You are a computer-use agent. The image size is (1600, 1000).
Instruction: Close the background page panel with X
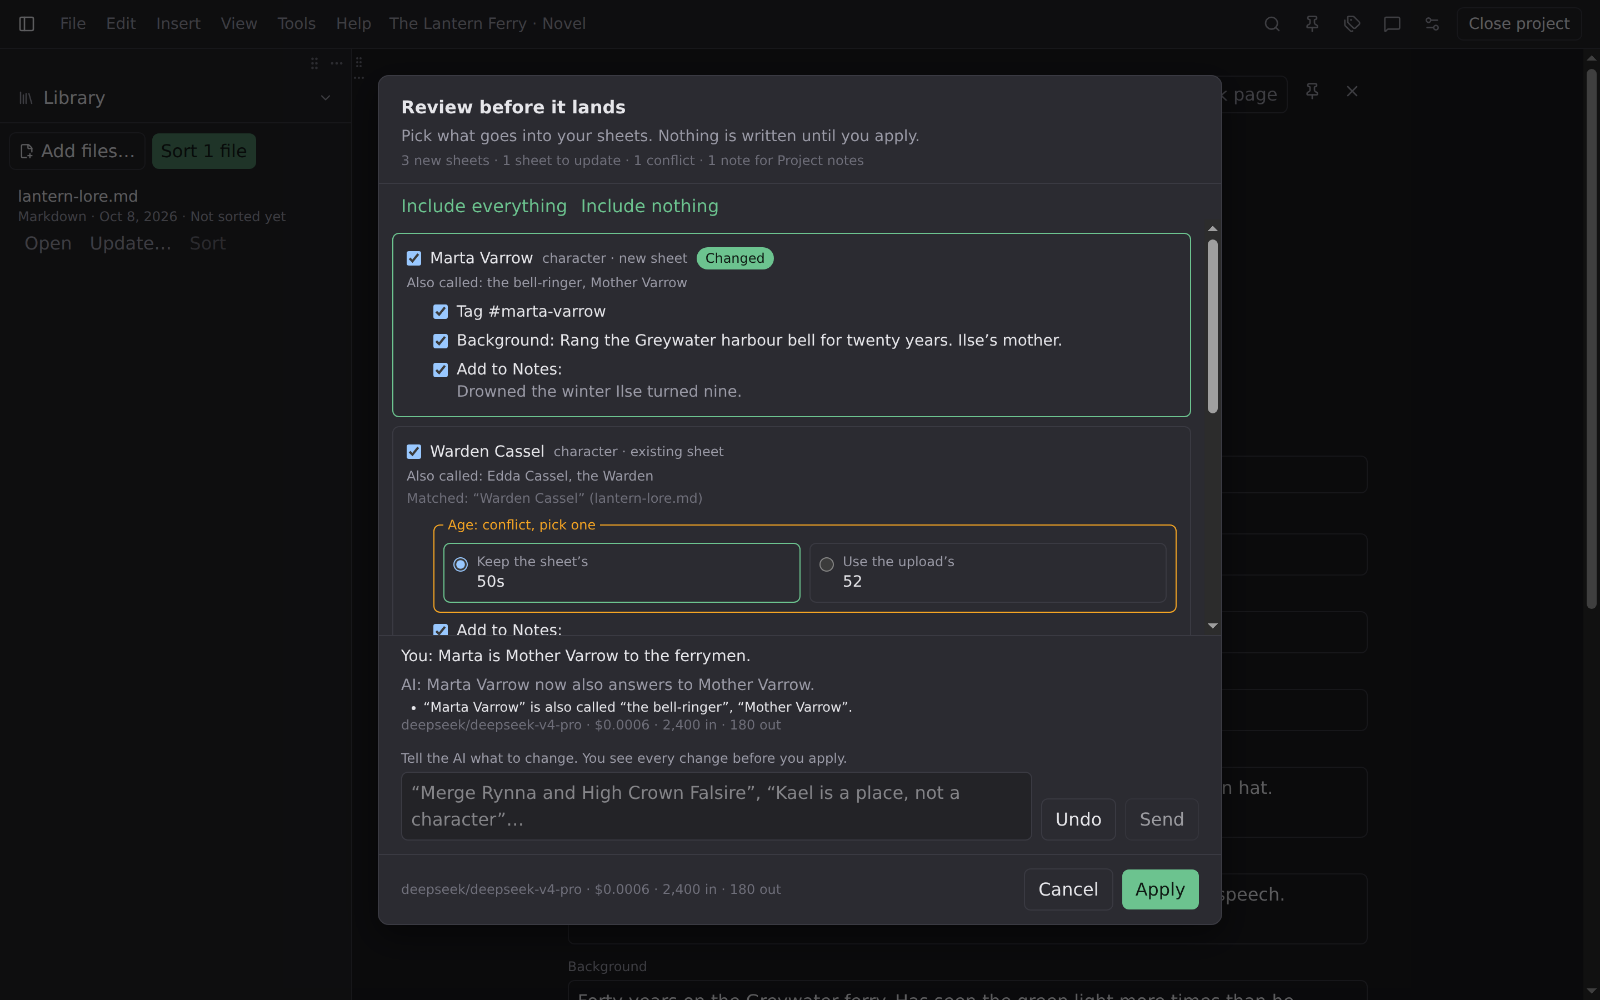[x=1352, y=91]
